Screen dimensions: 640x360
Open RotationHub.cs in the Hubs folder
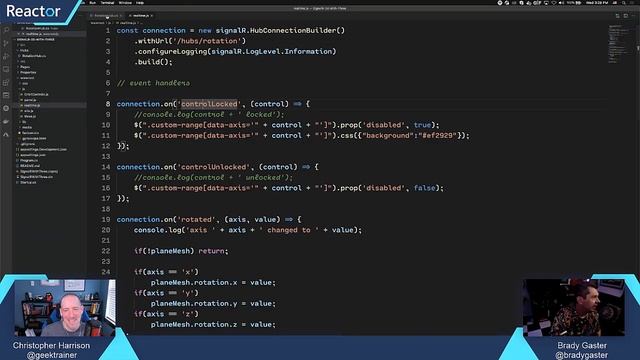pyautogui.click(x=34, y=56)
